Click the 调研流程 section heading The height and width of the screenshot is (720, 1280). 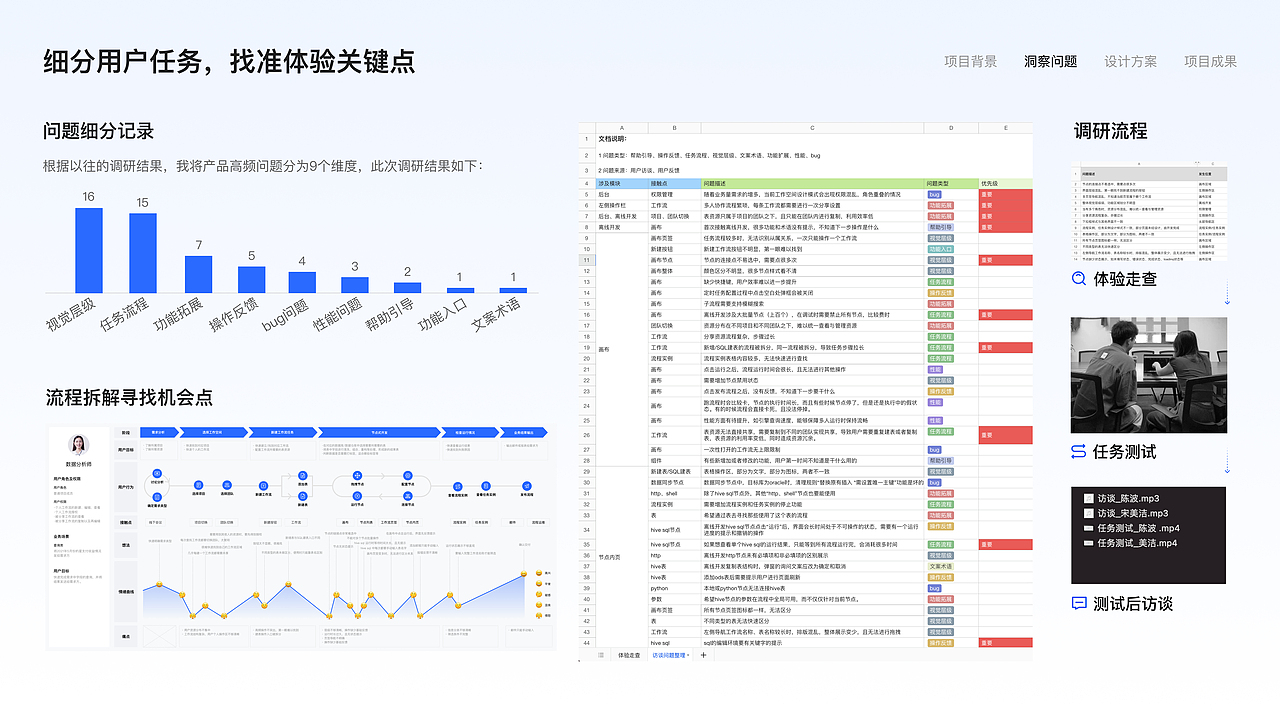pos(1110,131)
